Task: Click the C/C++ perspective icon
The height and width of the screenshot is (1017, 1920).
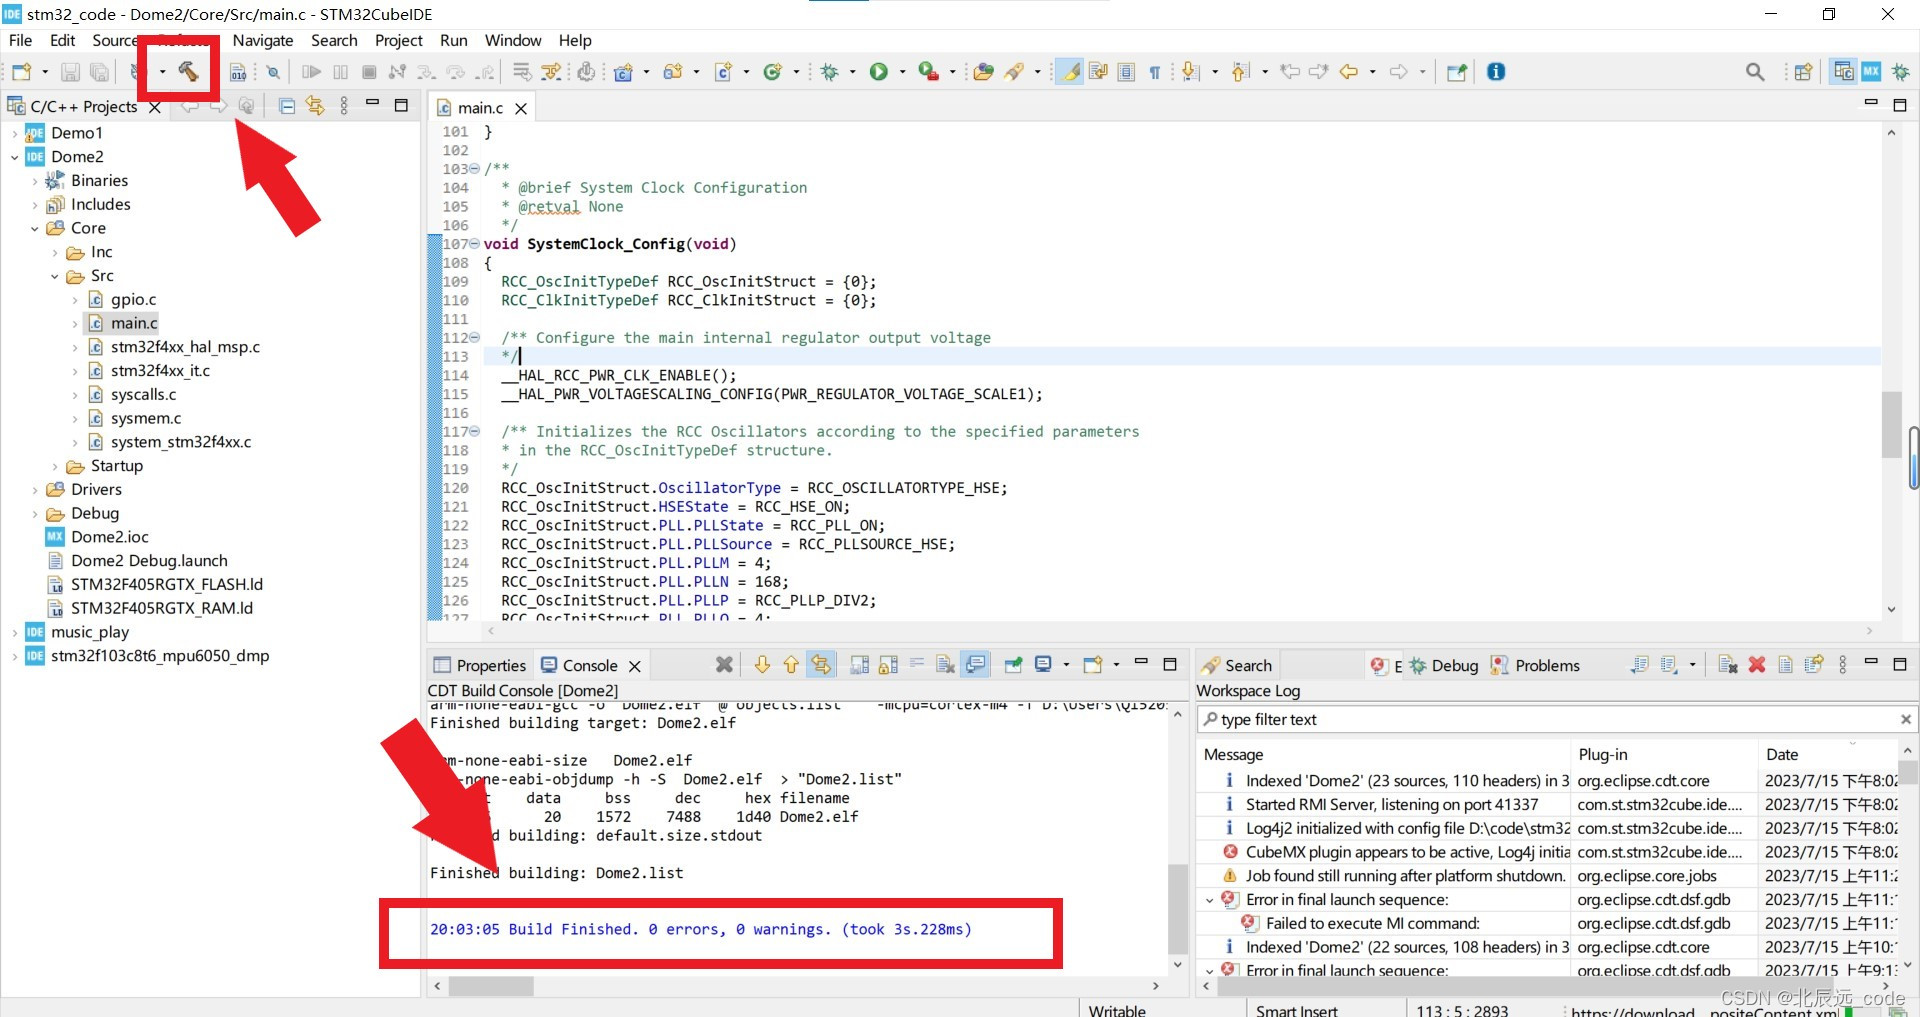Action: [1843, 72]
